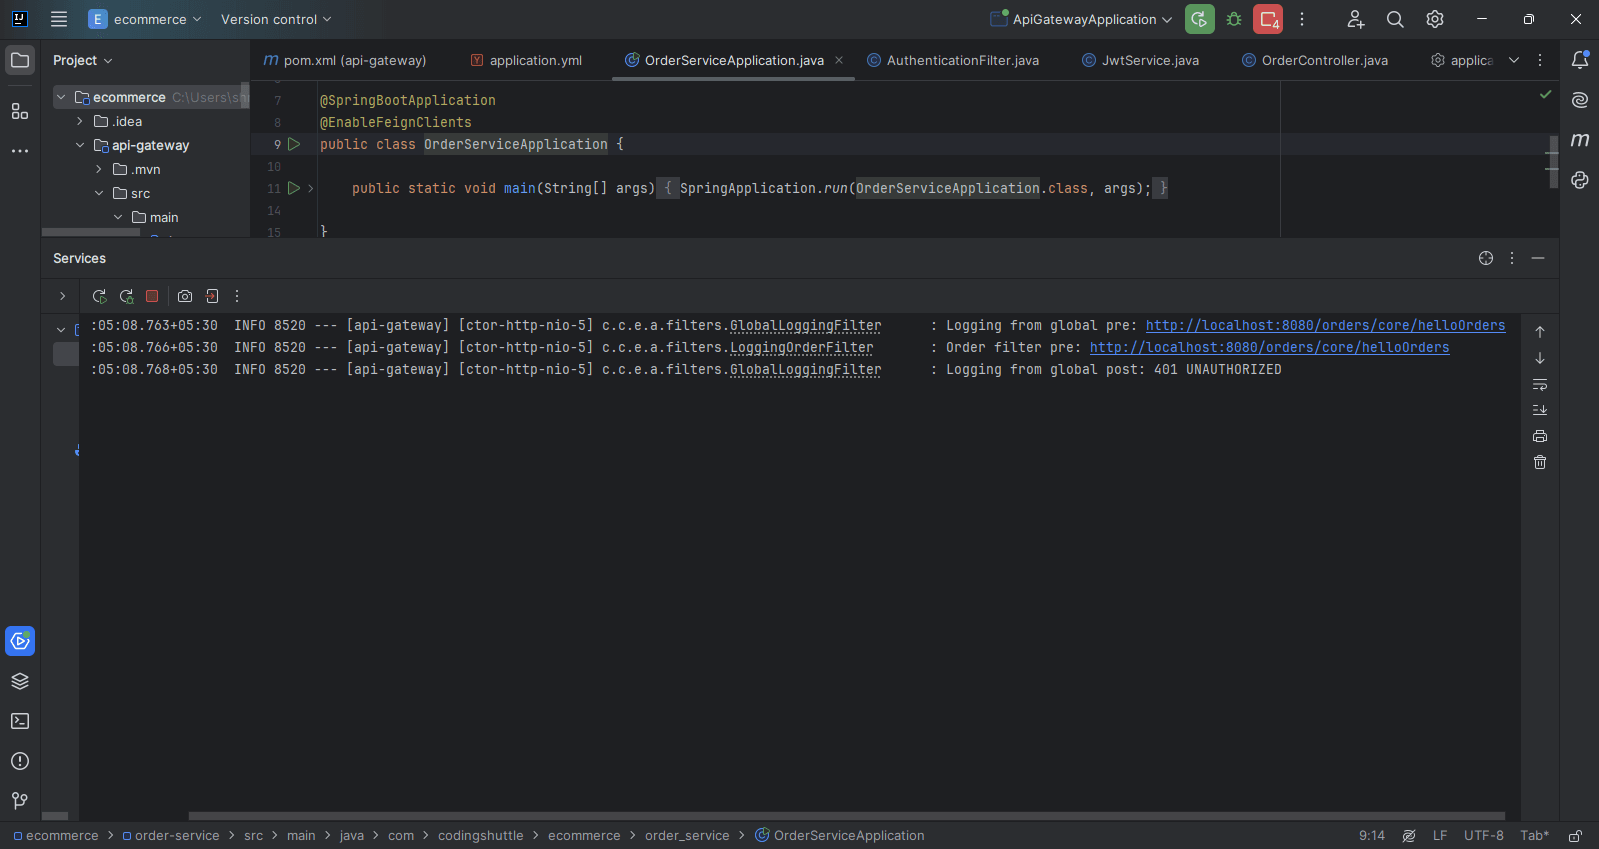Click the exit application icon in Services
The image size is (1599, 849).
212,296
